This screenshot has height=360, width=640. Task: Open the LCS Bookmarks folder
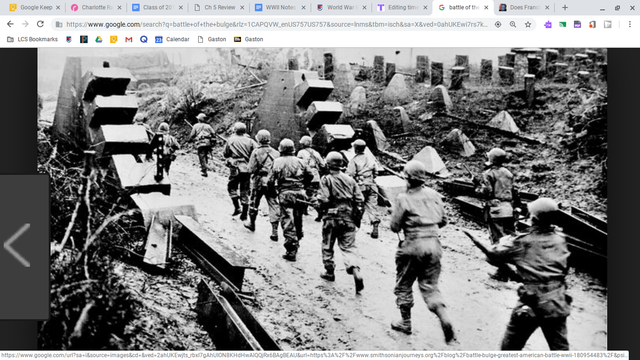(x=32, y=39)
